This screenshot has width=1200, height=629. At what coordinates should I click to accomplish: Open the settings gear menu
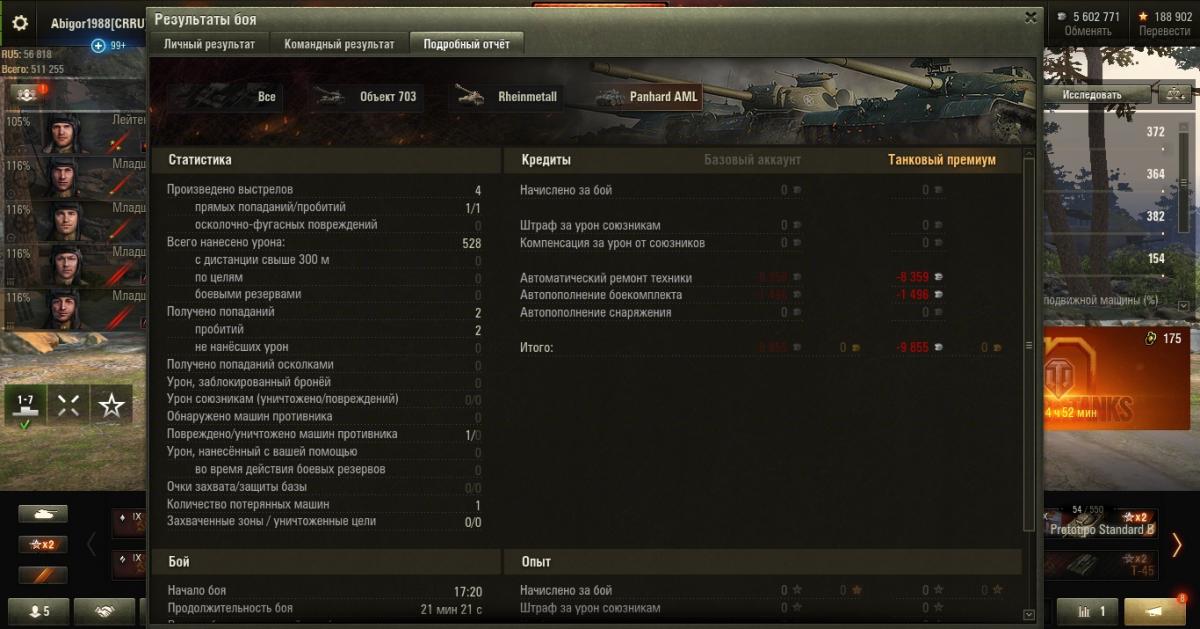coord(20,23)
